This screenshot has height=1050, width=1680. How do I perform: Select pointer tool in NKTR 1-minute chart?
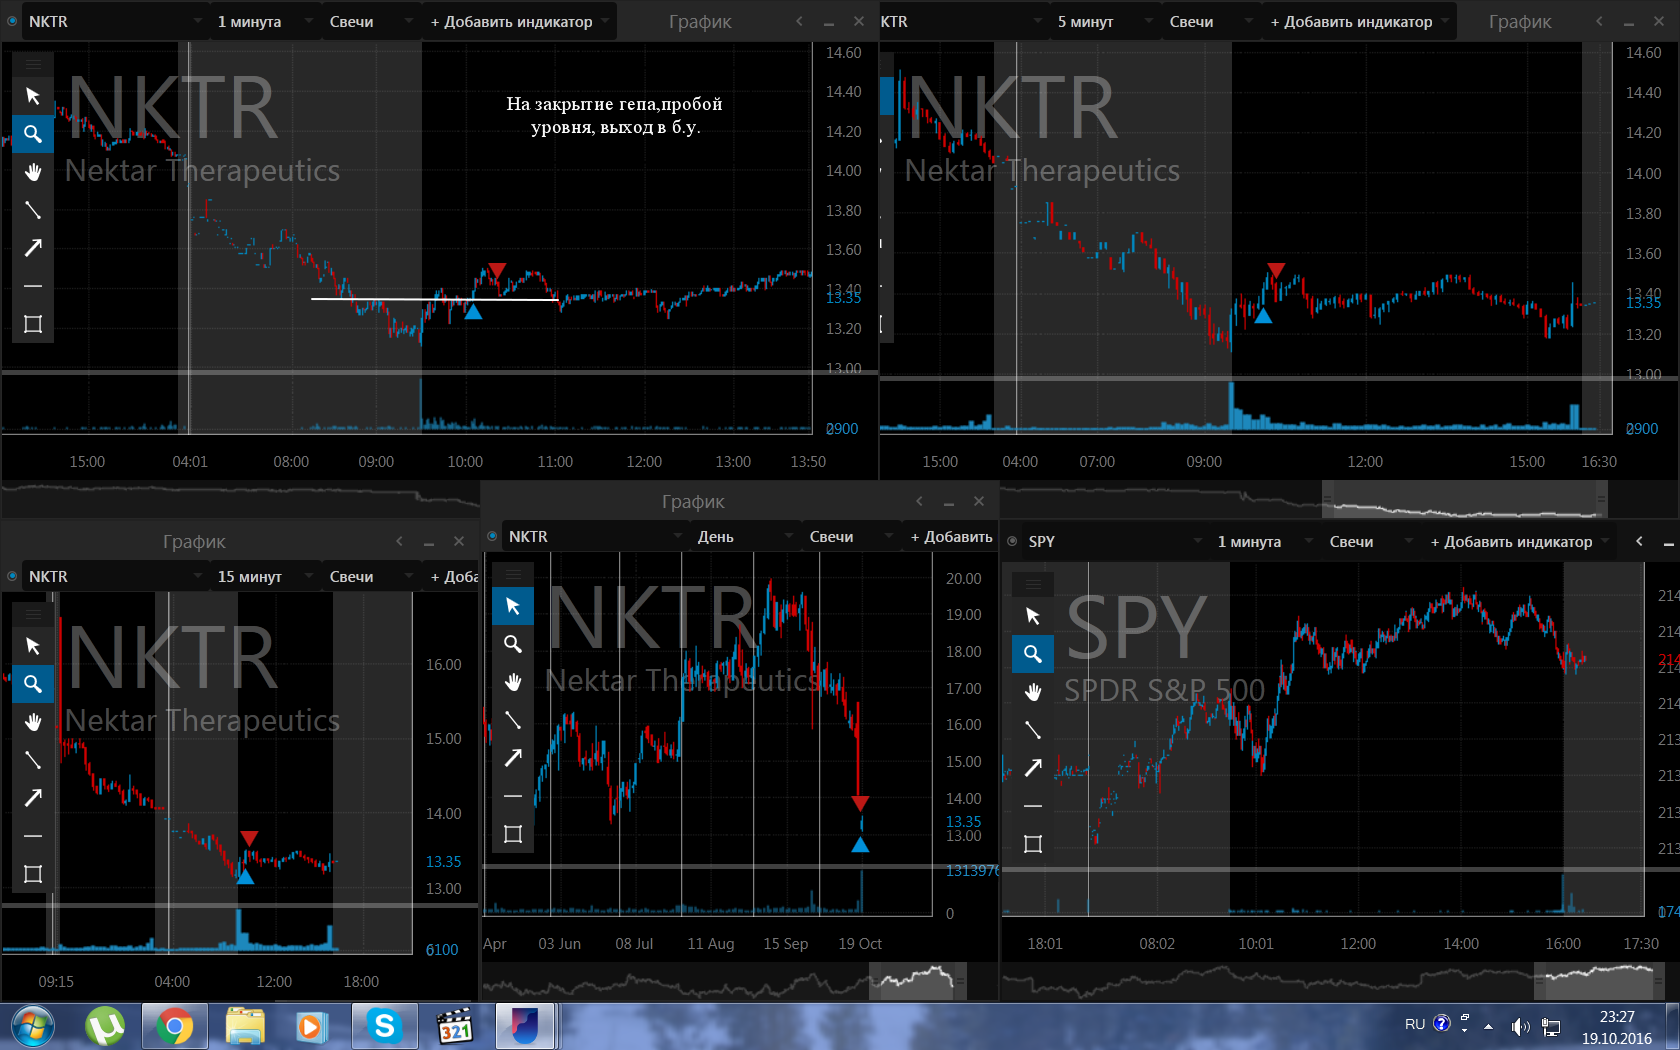[33, 96]
